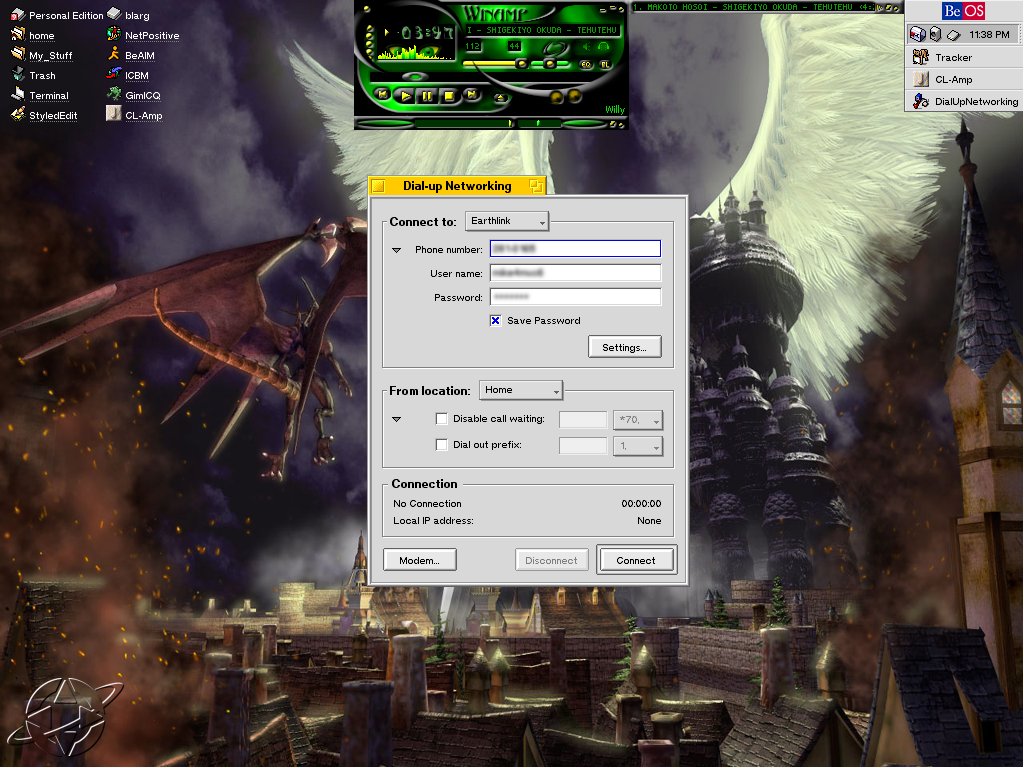Pause playback in the music player
The image size is (1024, 768).
pyautogui.click(x=427, y=96)
